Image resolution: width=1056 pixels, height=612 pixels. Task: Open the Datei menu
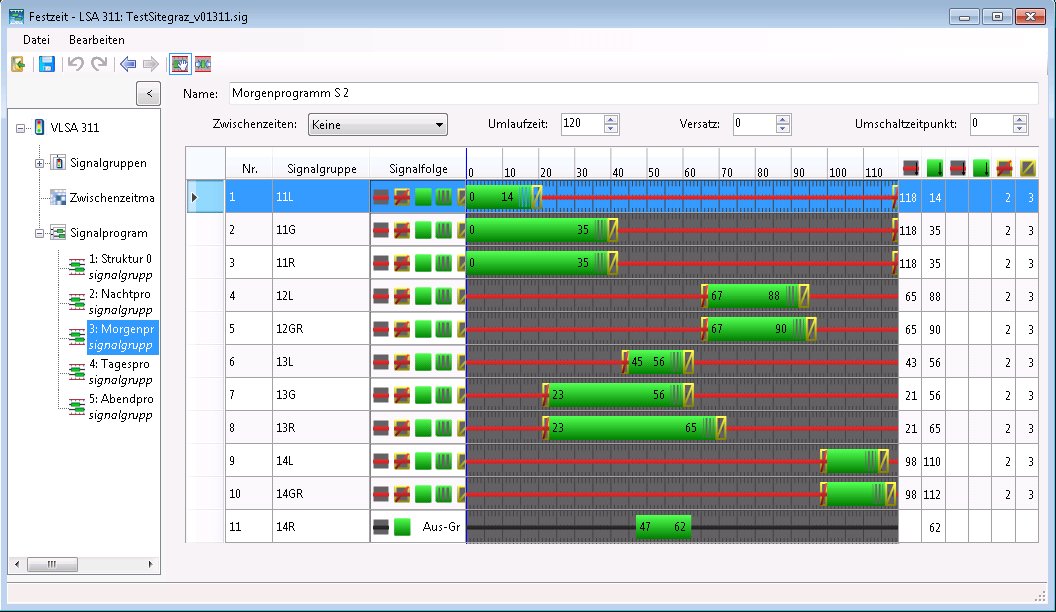tap(36, 40)
